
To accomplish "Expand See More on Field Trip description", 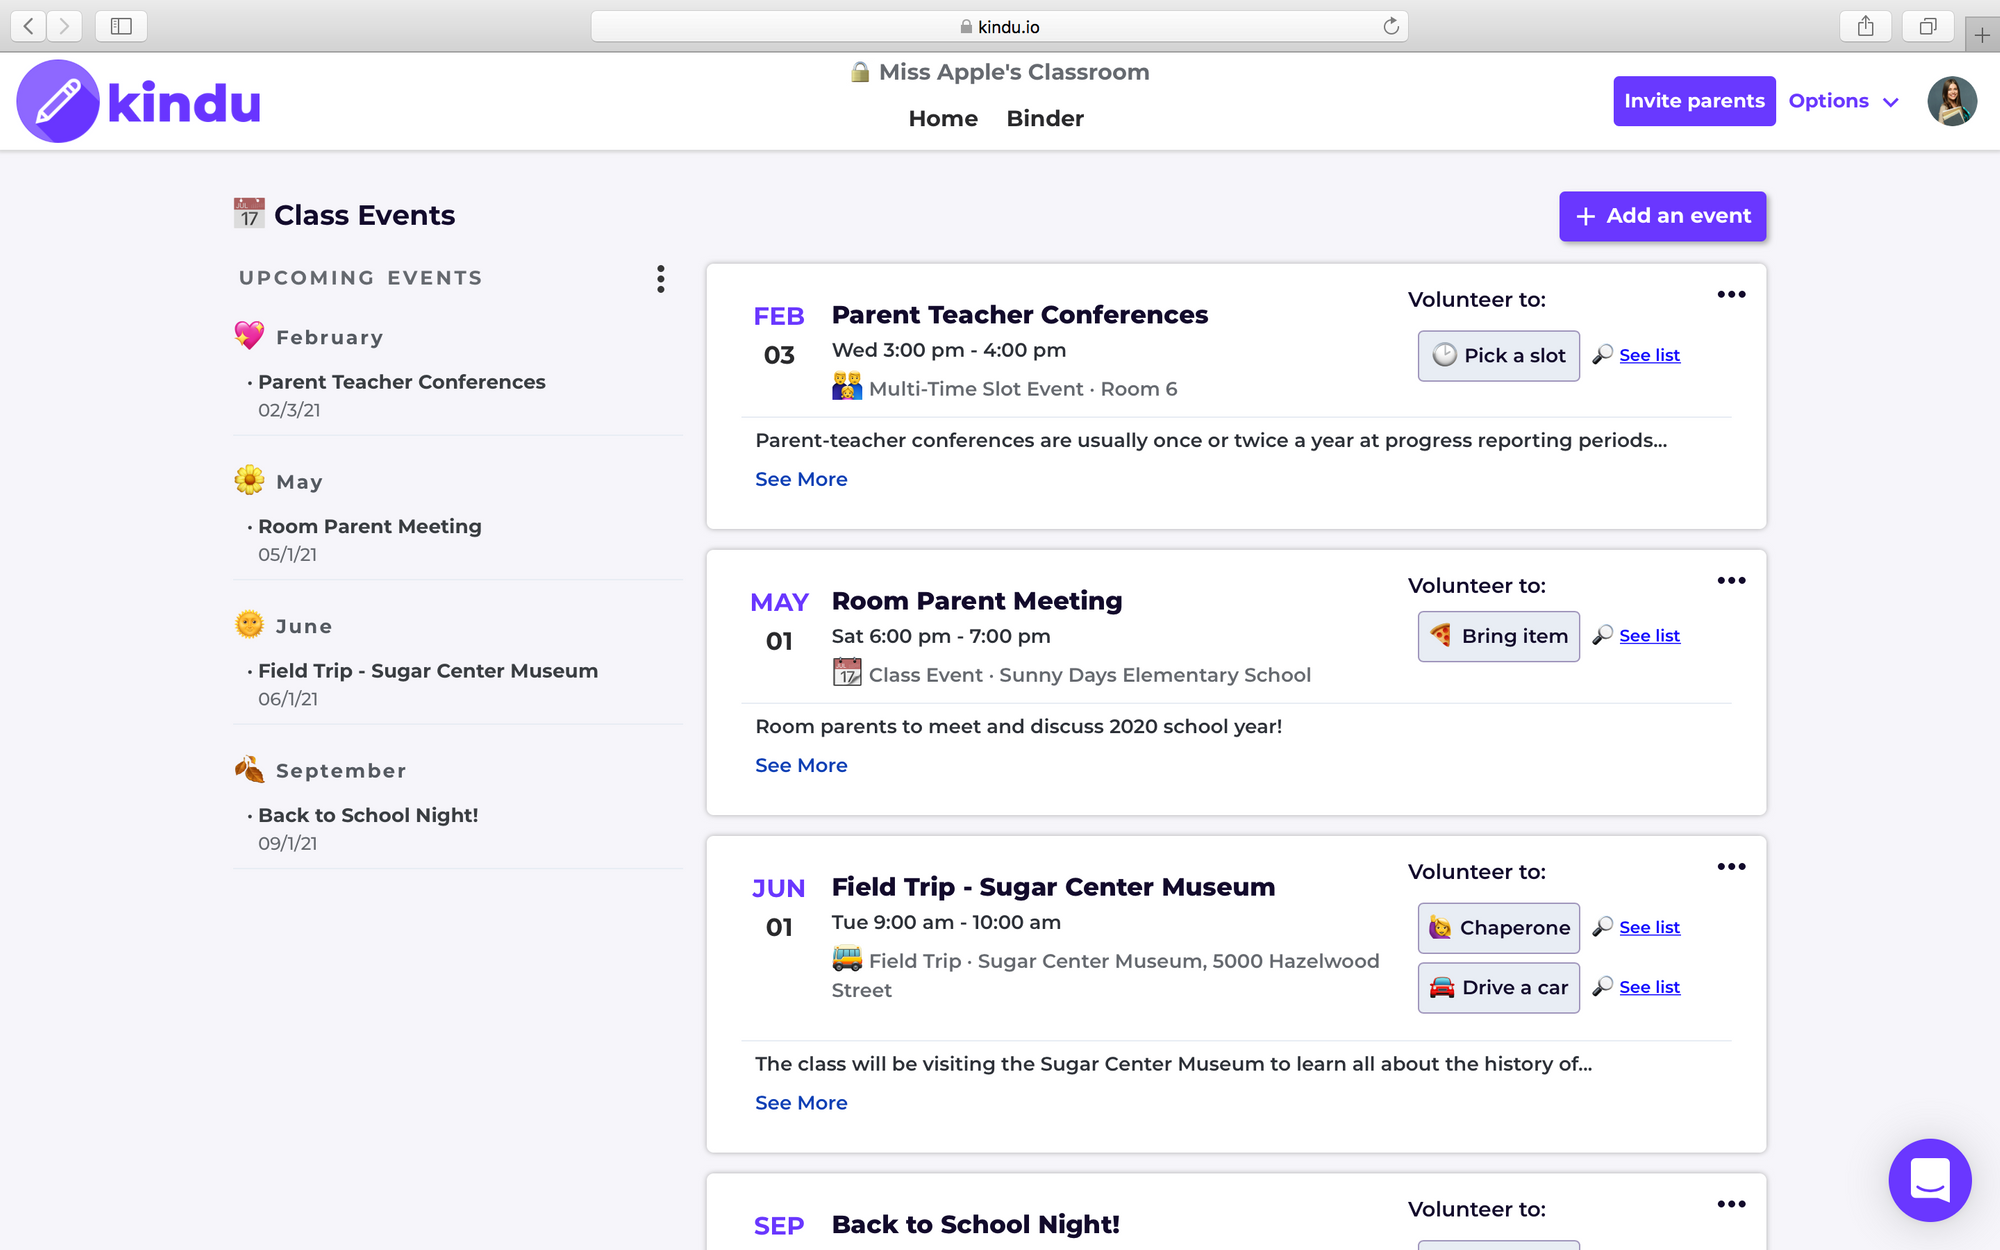I will [x=801, y=1103].
